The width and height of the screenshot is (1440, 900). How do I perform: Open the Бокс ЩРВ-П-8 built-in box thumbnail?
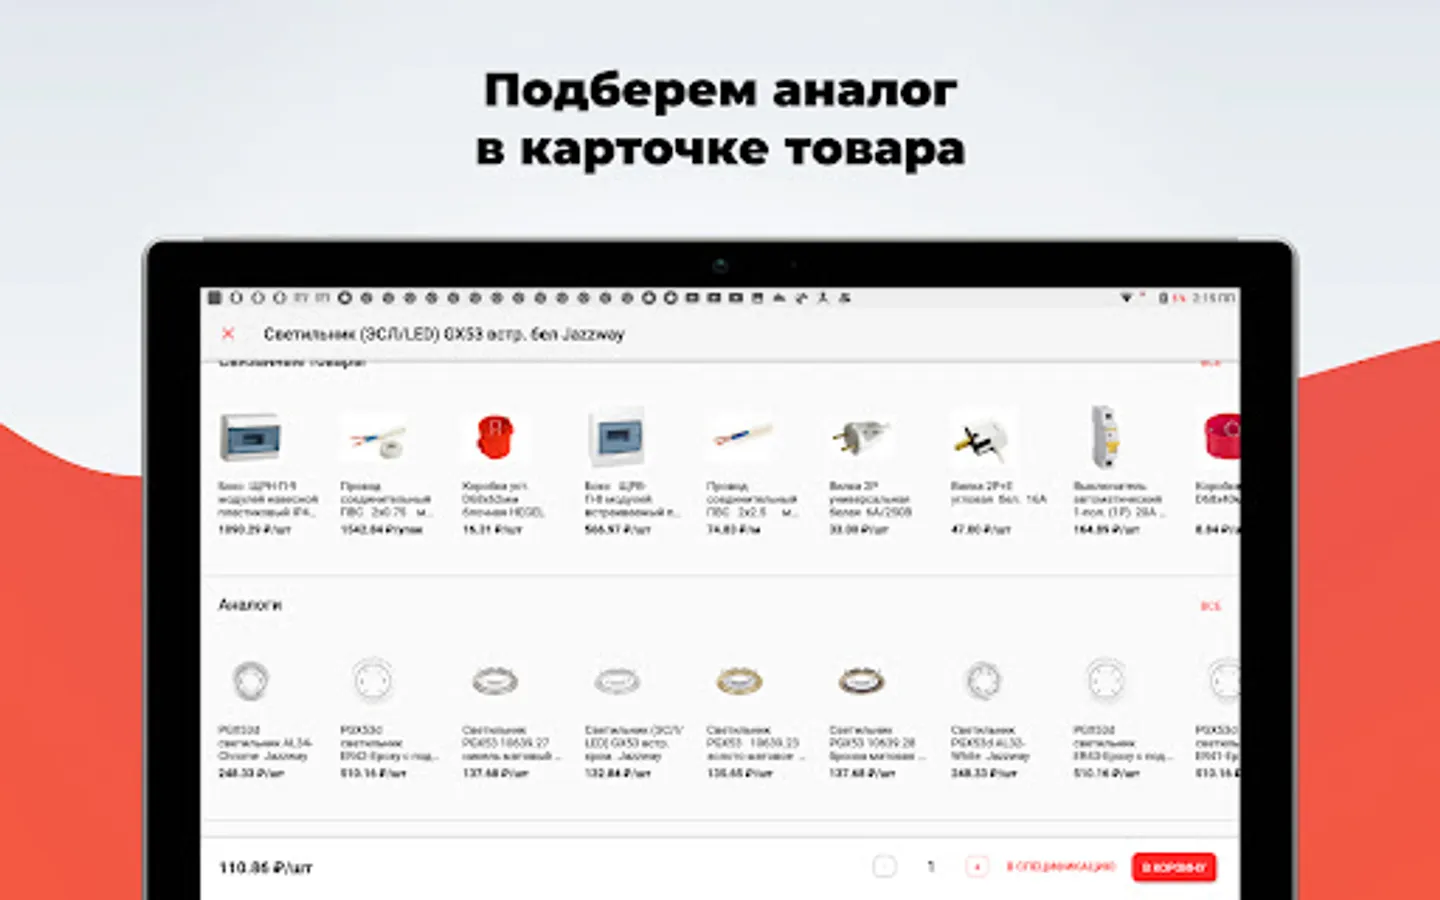click(616, 438)
